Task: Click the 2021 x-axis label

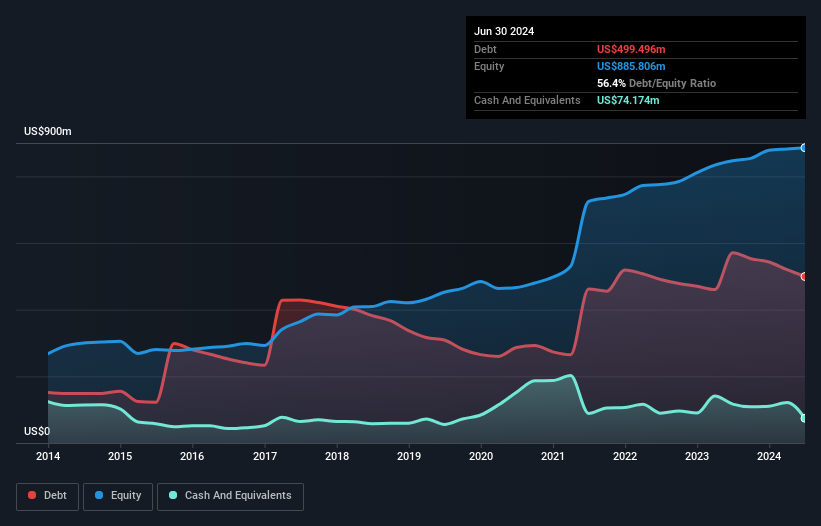Action: pyautogui.click(x=553, y=456)
